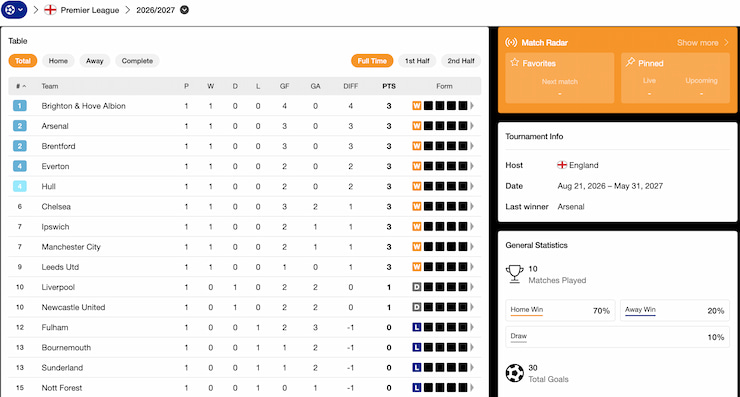Viewport: 740px width, 397px height.
Task: Open Premier League breadcrumb link
Action: pos(90,10)
